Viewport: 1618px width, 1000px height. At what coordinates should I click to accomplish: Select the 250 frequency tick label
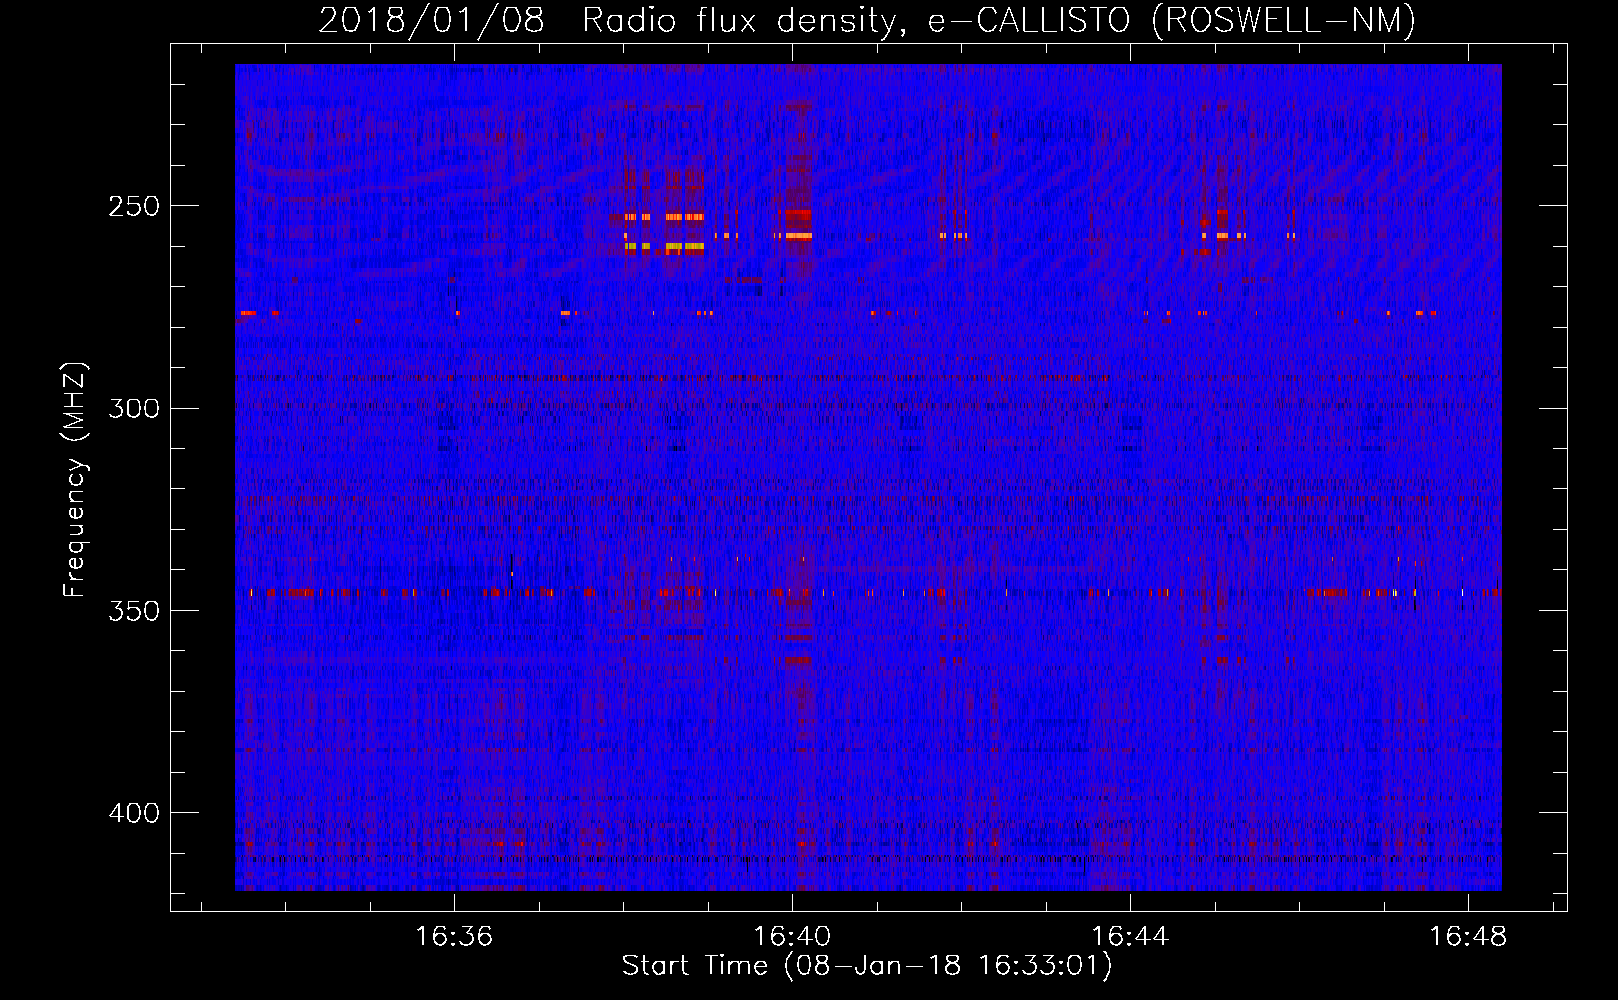(134, 206)
